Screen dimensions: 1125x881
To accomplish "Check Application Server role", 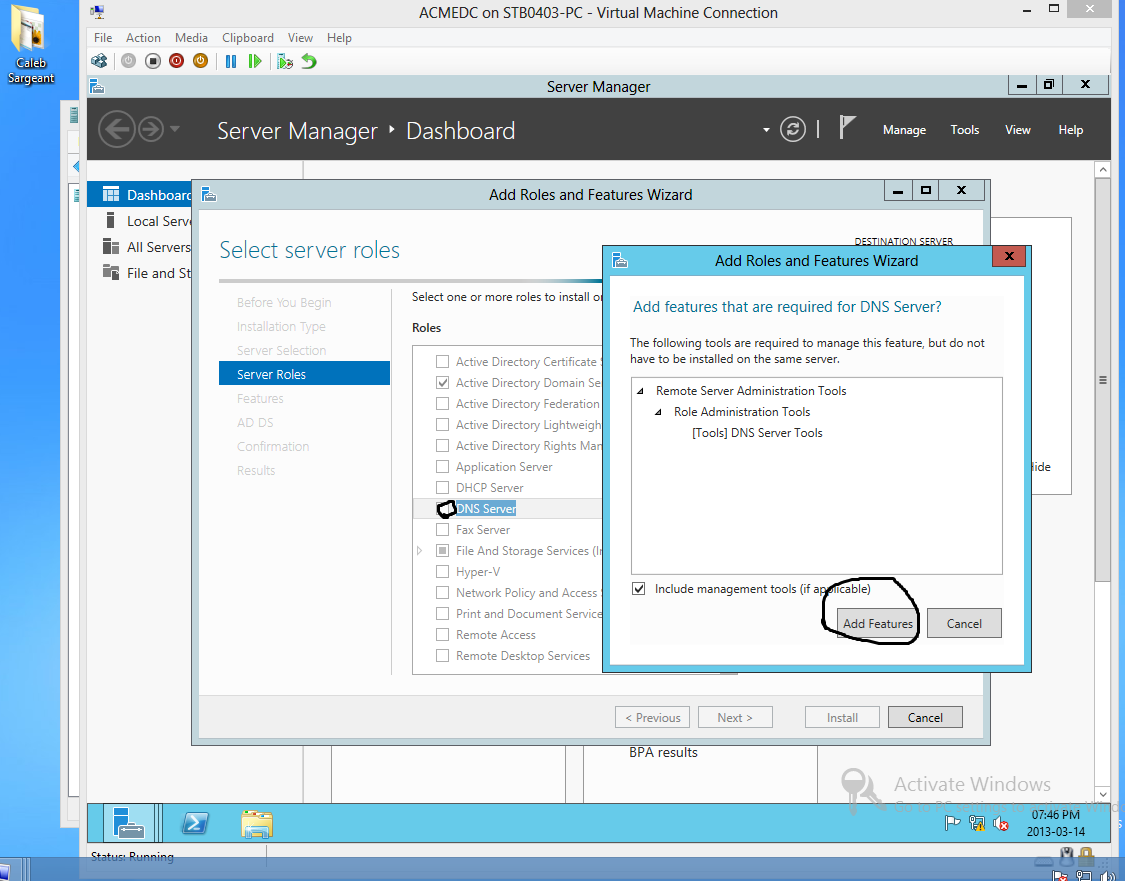I will click(x=443, y=466).
